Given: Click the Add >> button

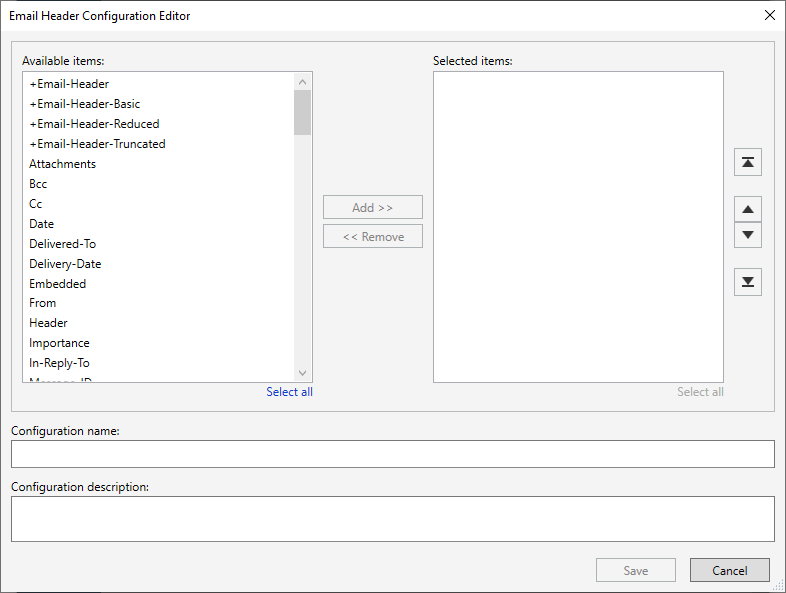Looking at the screenshot, I should click(x=372, y=207).
